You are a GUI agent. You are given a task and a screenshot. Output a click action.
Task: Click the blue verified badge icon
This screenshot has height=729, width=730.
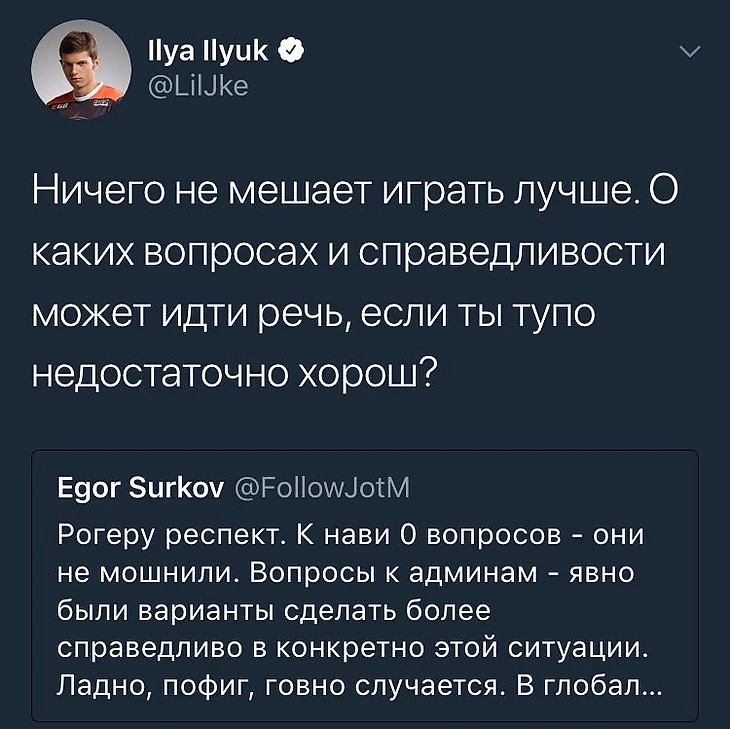click(x=291, y=52)
